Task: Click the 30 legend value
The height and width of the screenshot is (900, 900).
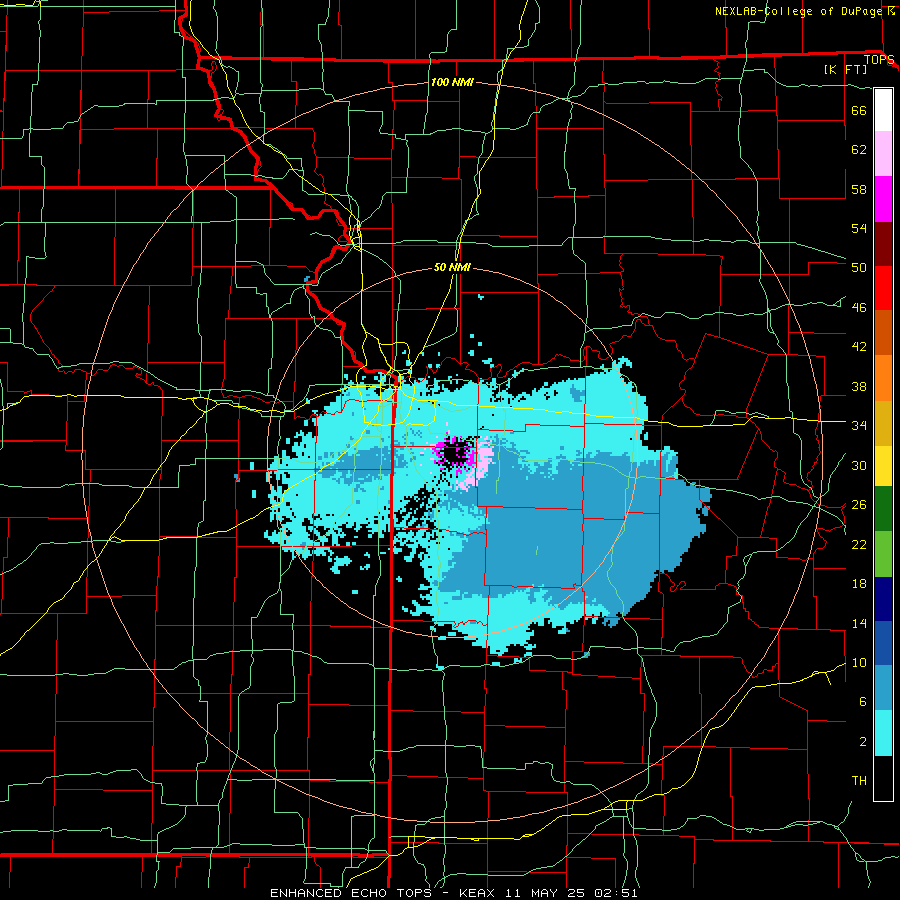Action: pyautogui.click(x=859, y=465)
